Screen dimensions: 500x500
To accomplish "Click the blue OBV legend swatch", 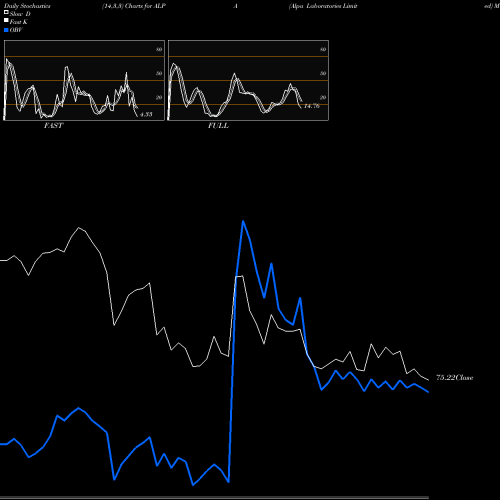I will (x=6, y=30).
